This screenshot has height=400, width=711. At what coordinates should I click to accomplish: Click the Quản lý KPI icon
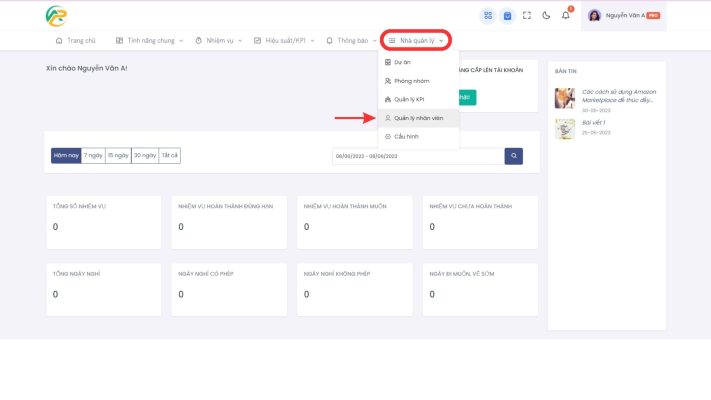(x=388, y=99)
